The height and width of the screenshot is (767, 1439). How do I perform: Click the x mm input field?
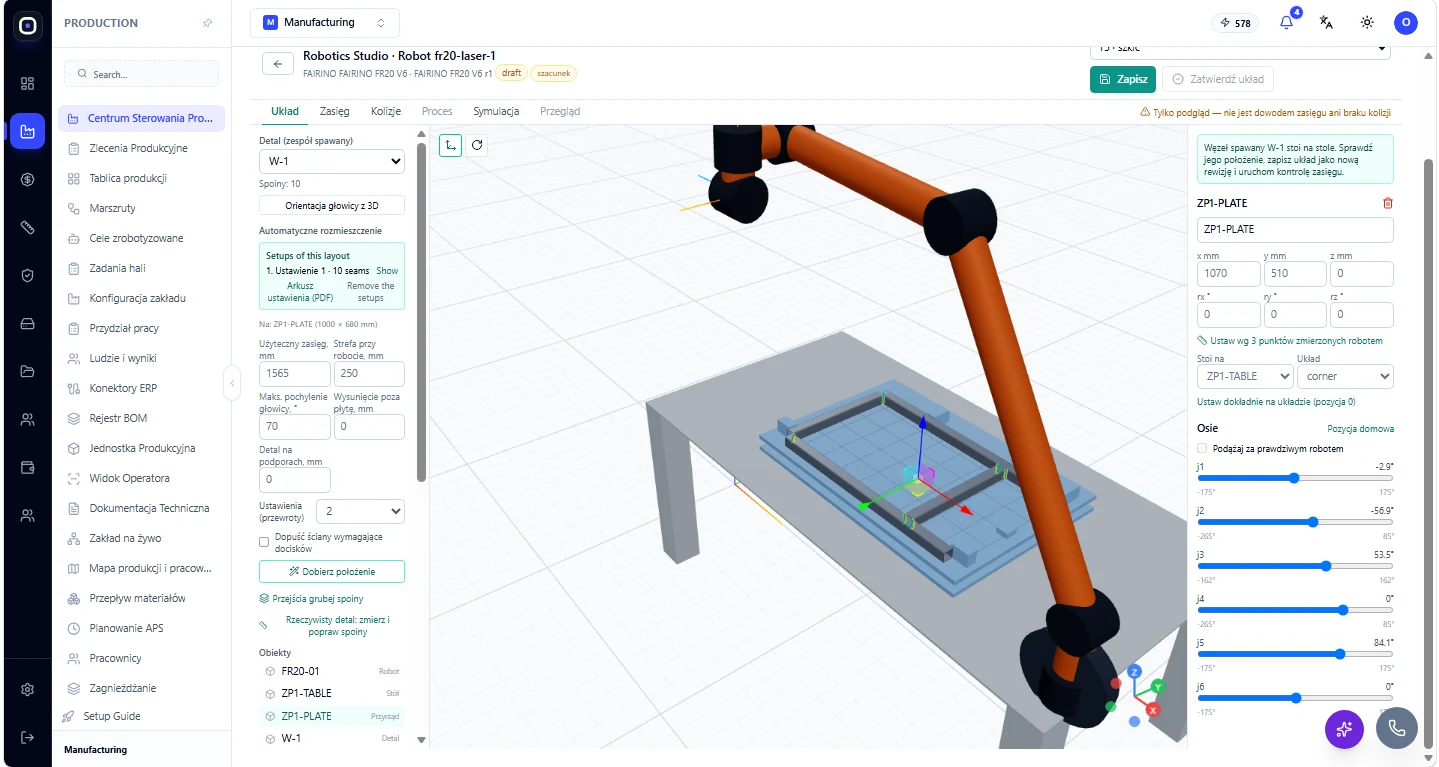(x=1228, y=274)
